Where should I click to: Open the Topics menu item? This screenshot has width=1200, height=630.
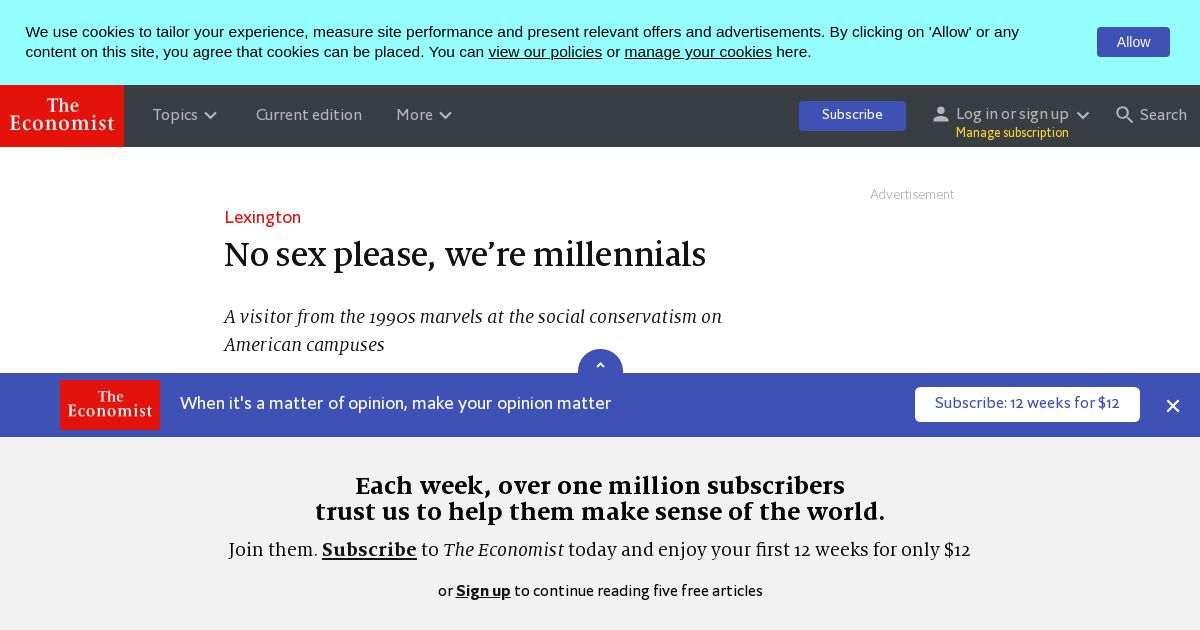[x=175, y=115]
